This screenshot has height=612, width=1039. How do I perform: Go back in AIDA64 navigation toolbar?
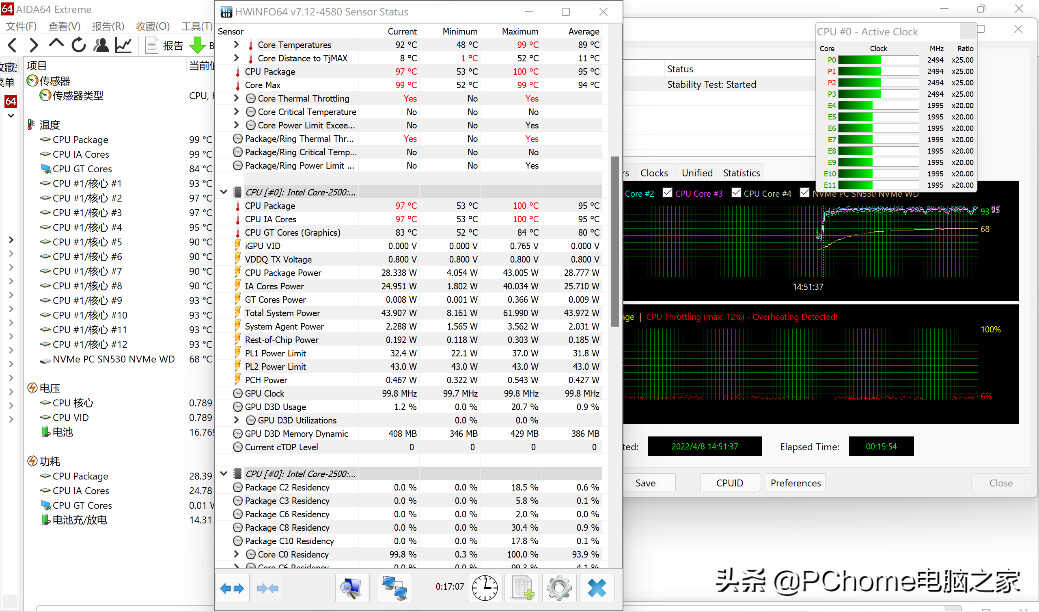[12, 45]
